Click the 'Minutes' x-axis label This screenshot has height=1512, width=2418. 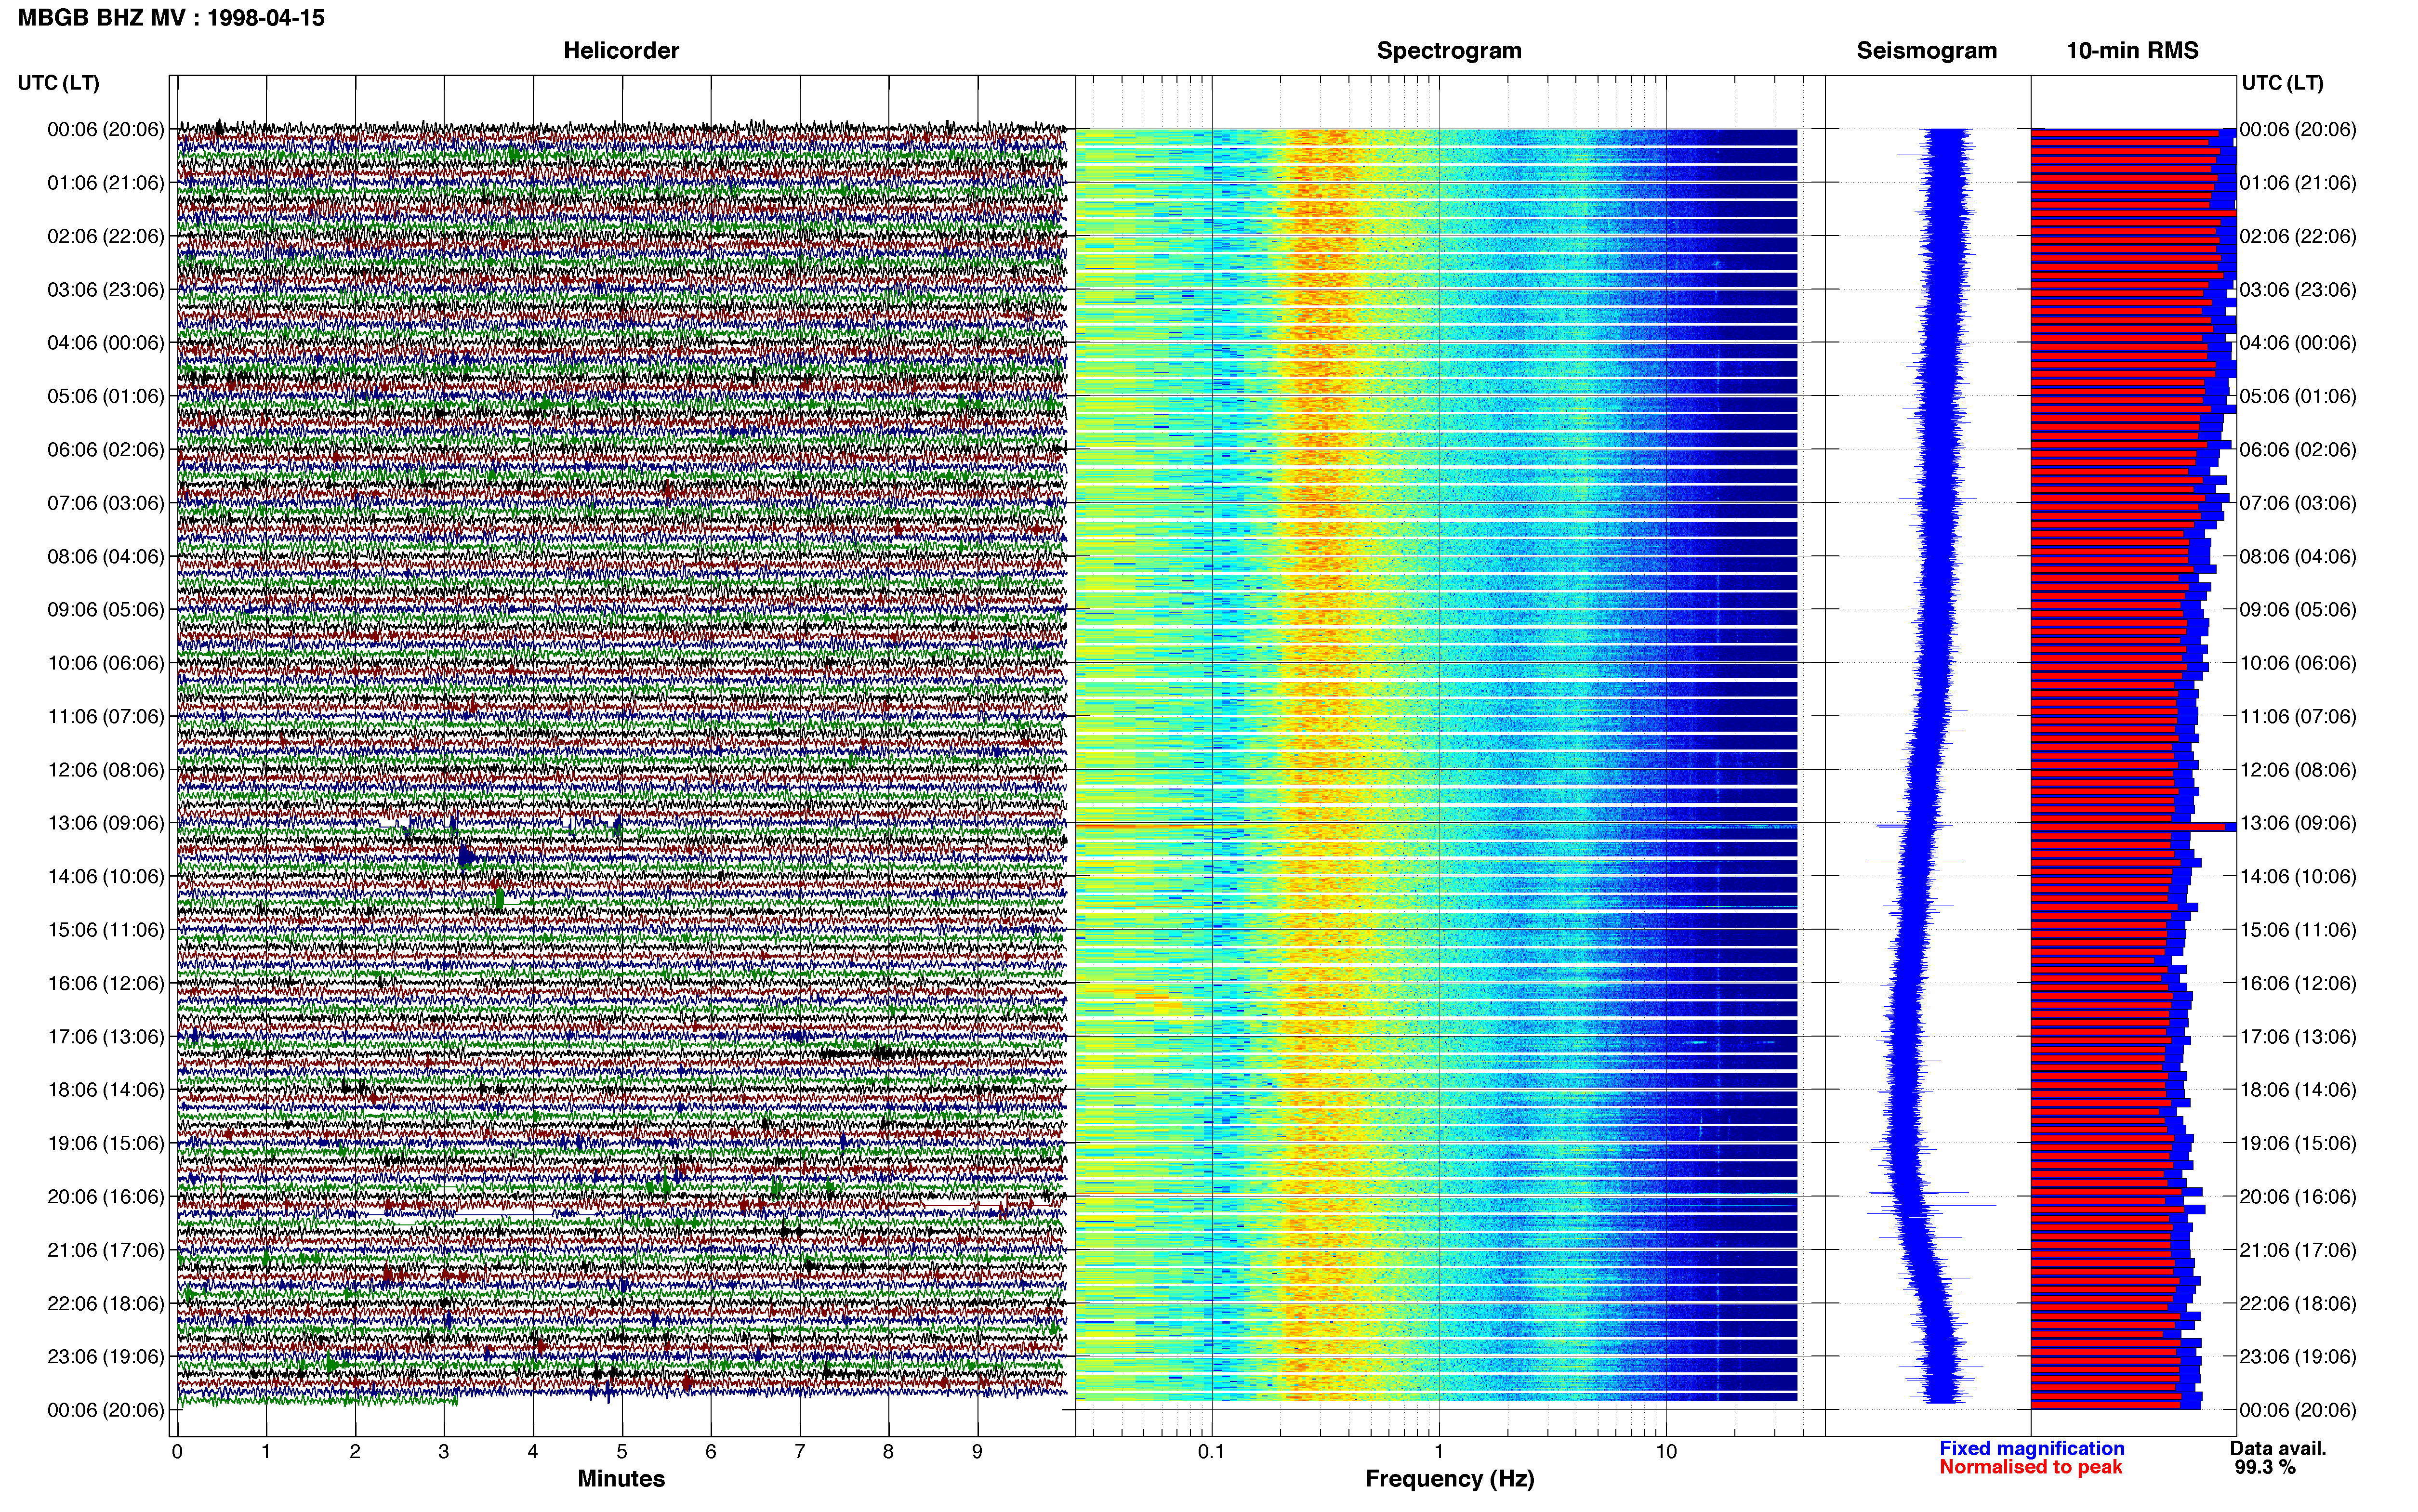621,1479
